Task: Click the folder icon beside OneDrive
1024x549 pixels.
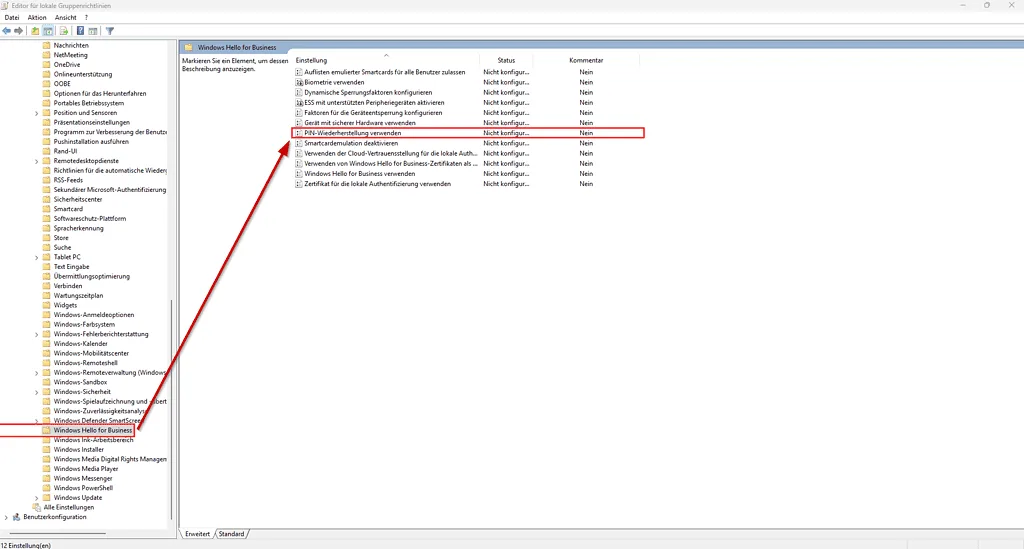Action: coord(46,65)
